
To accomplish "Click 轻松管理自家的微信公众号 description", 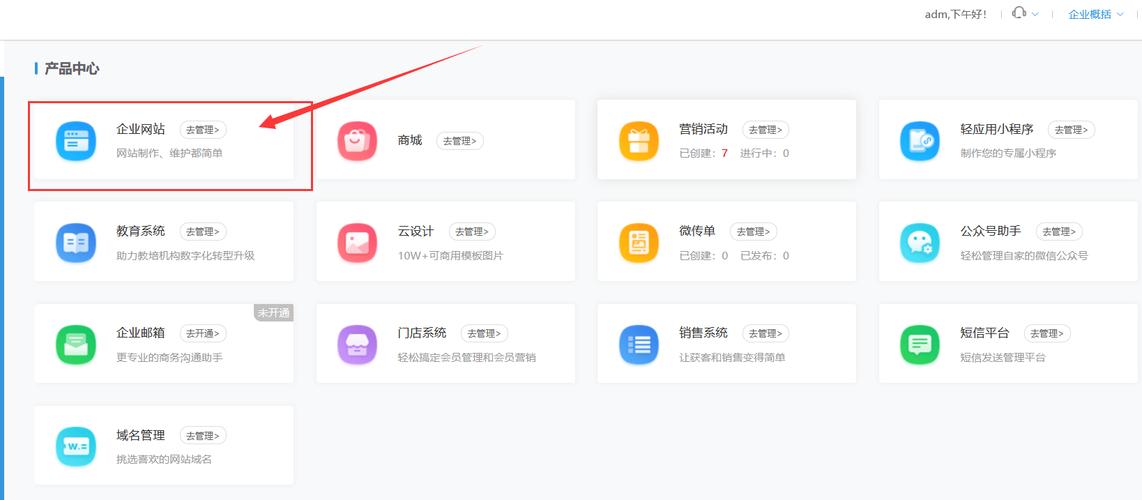I will click(x=1025, y=255).
